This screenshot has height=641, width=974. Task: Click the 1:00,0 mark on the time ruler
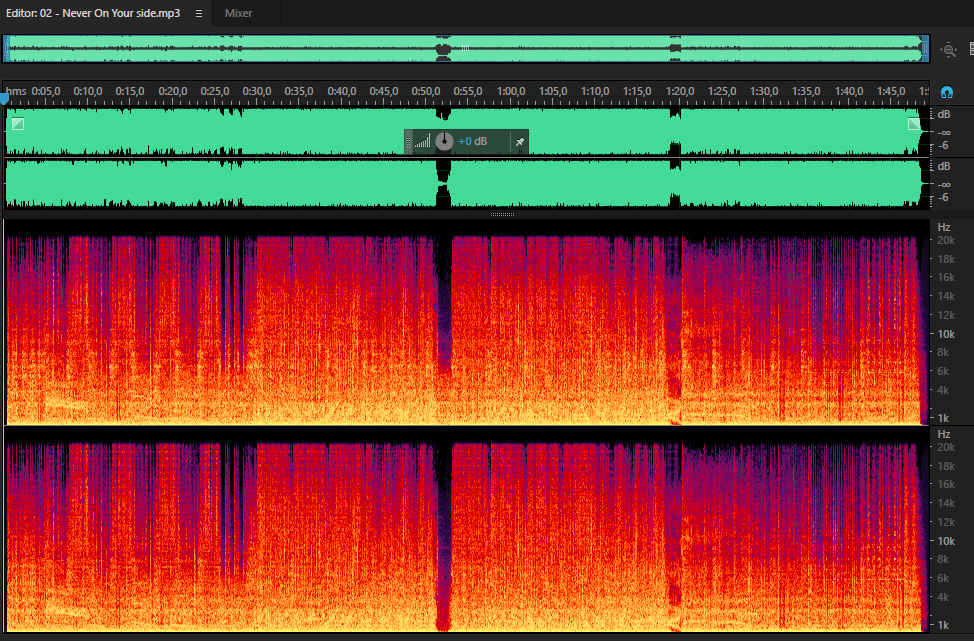pyautogui.click(x=511, y=91)
